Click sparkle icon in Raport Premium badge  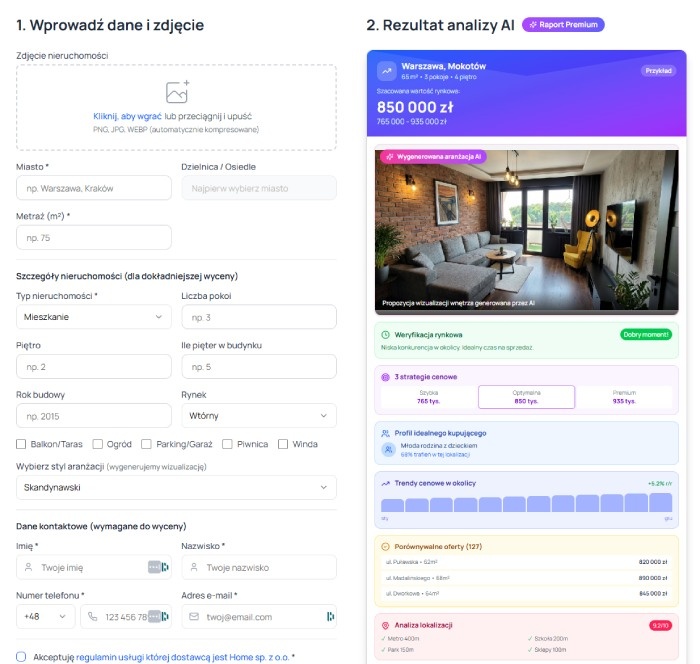point(533,25)
